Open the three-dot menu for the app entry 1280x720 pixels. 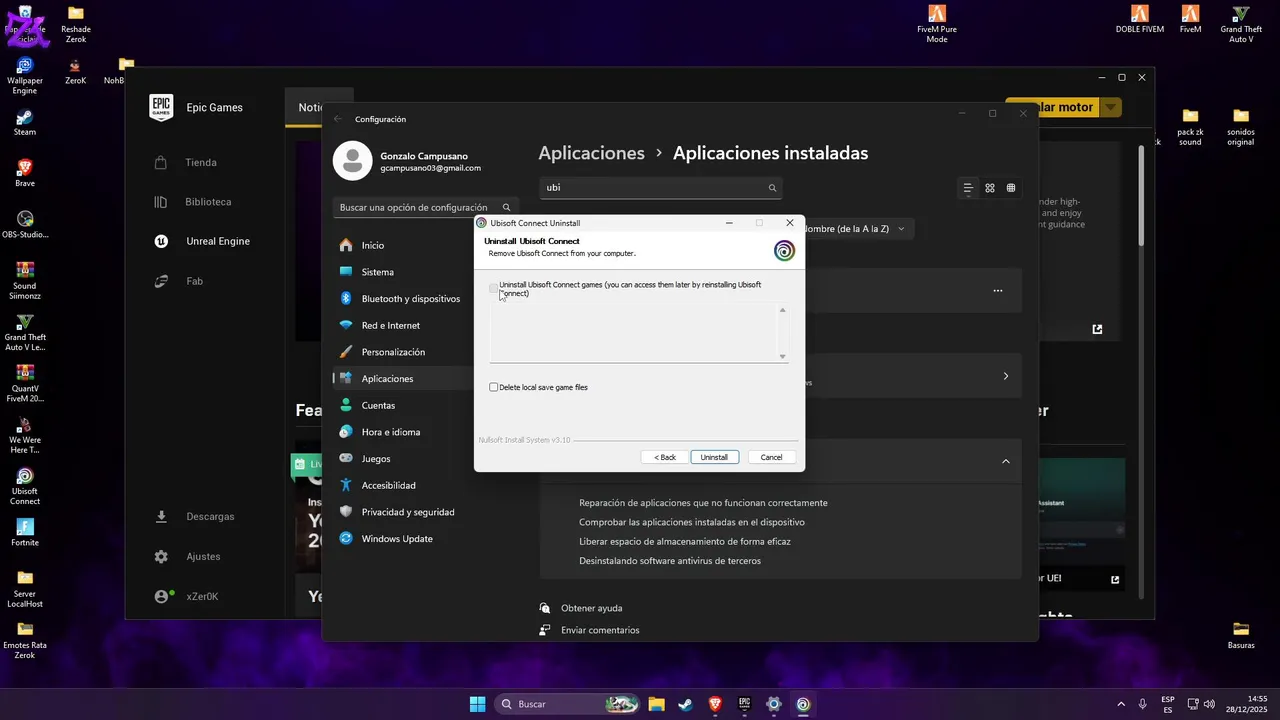pyautogui.click(x=997, y=291)
